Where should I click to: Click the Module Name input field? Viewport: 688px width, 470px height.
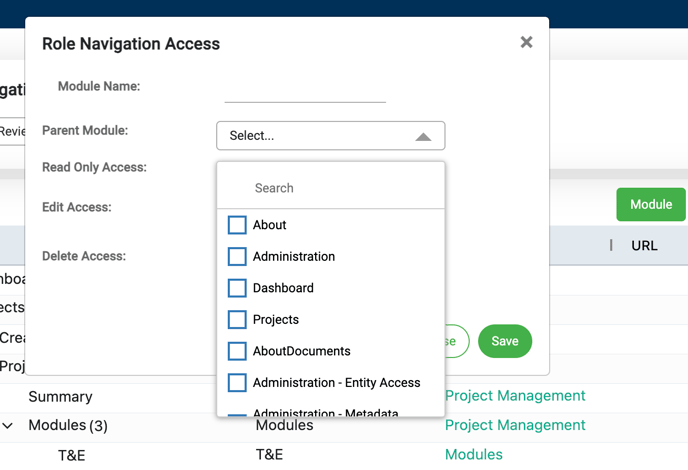click(x=305, y=91)
